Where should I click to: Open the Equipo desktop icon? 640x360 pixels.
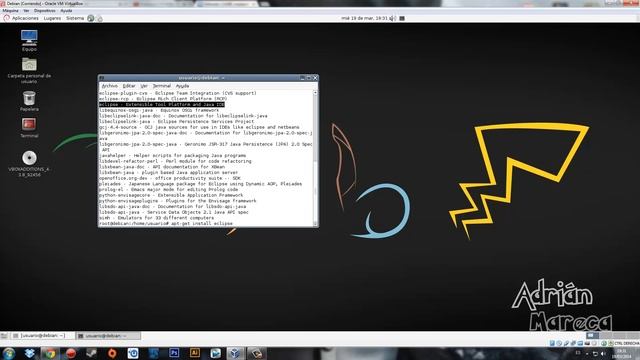tap(29, 40)
